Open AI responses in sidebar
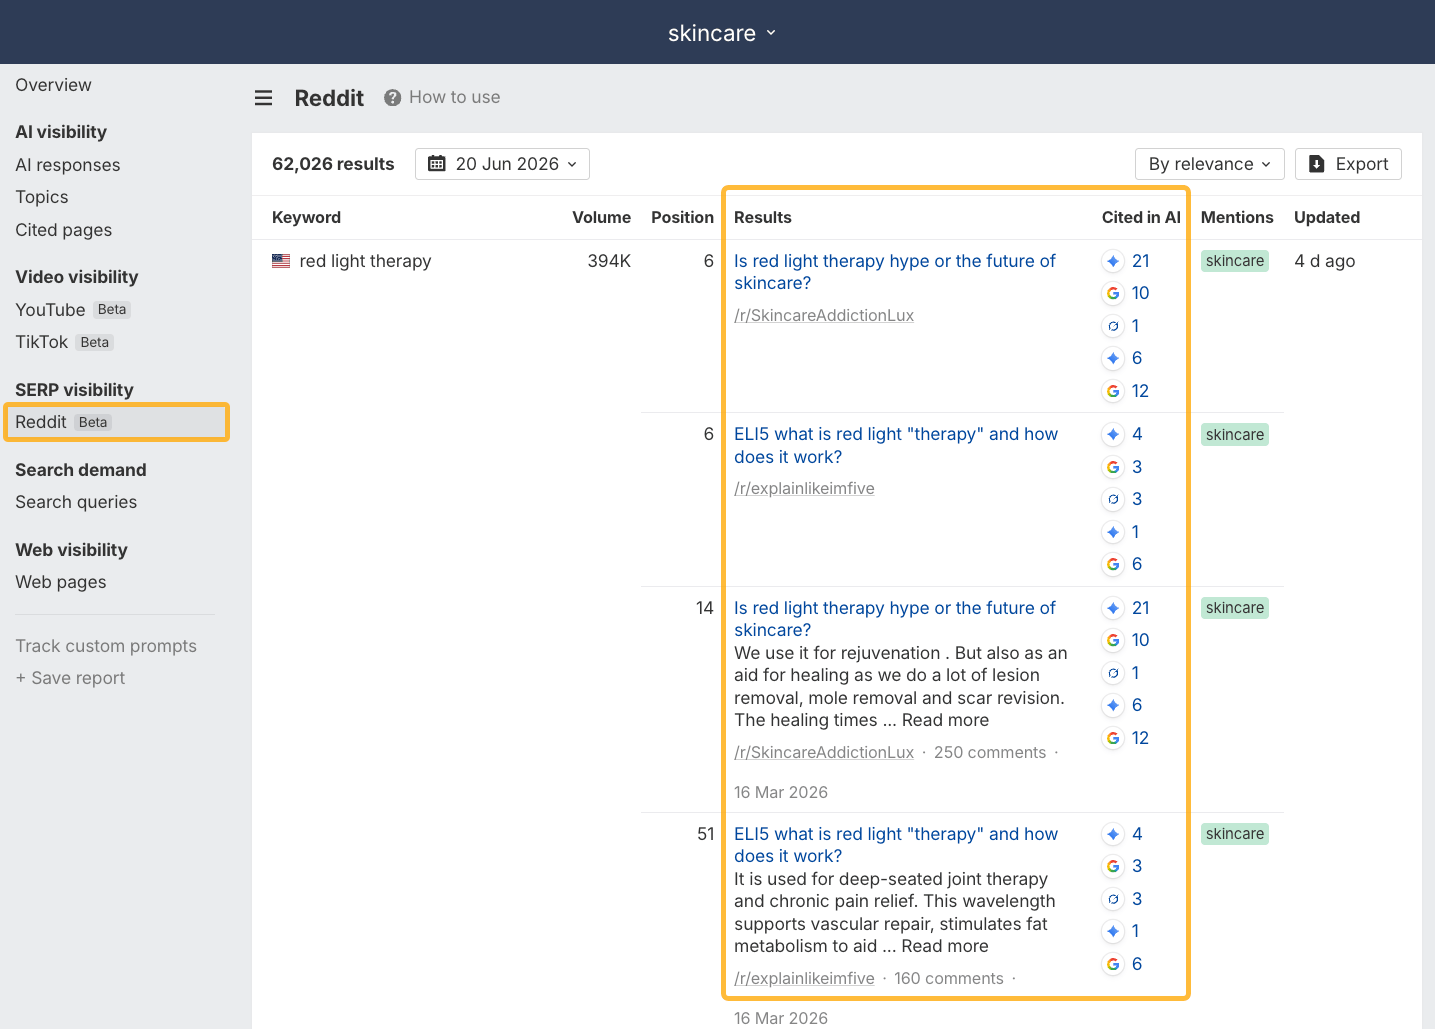 click(x=68, y=165)
